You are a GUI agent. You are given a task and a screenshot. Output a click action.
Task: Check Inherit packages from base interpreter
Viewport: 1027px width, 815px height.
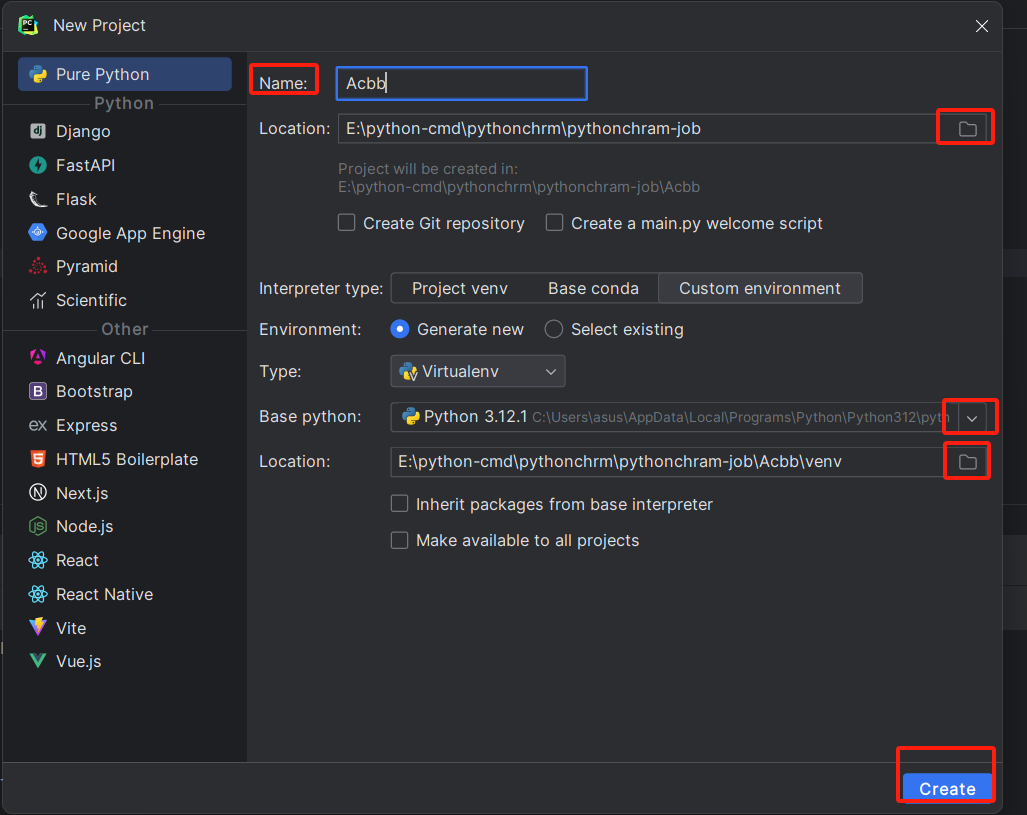(x=400, y=504)
